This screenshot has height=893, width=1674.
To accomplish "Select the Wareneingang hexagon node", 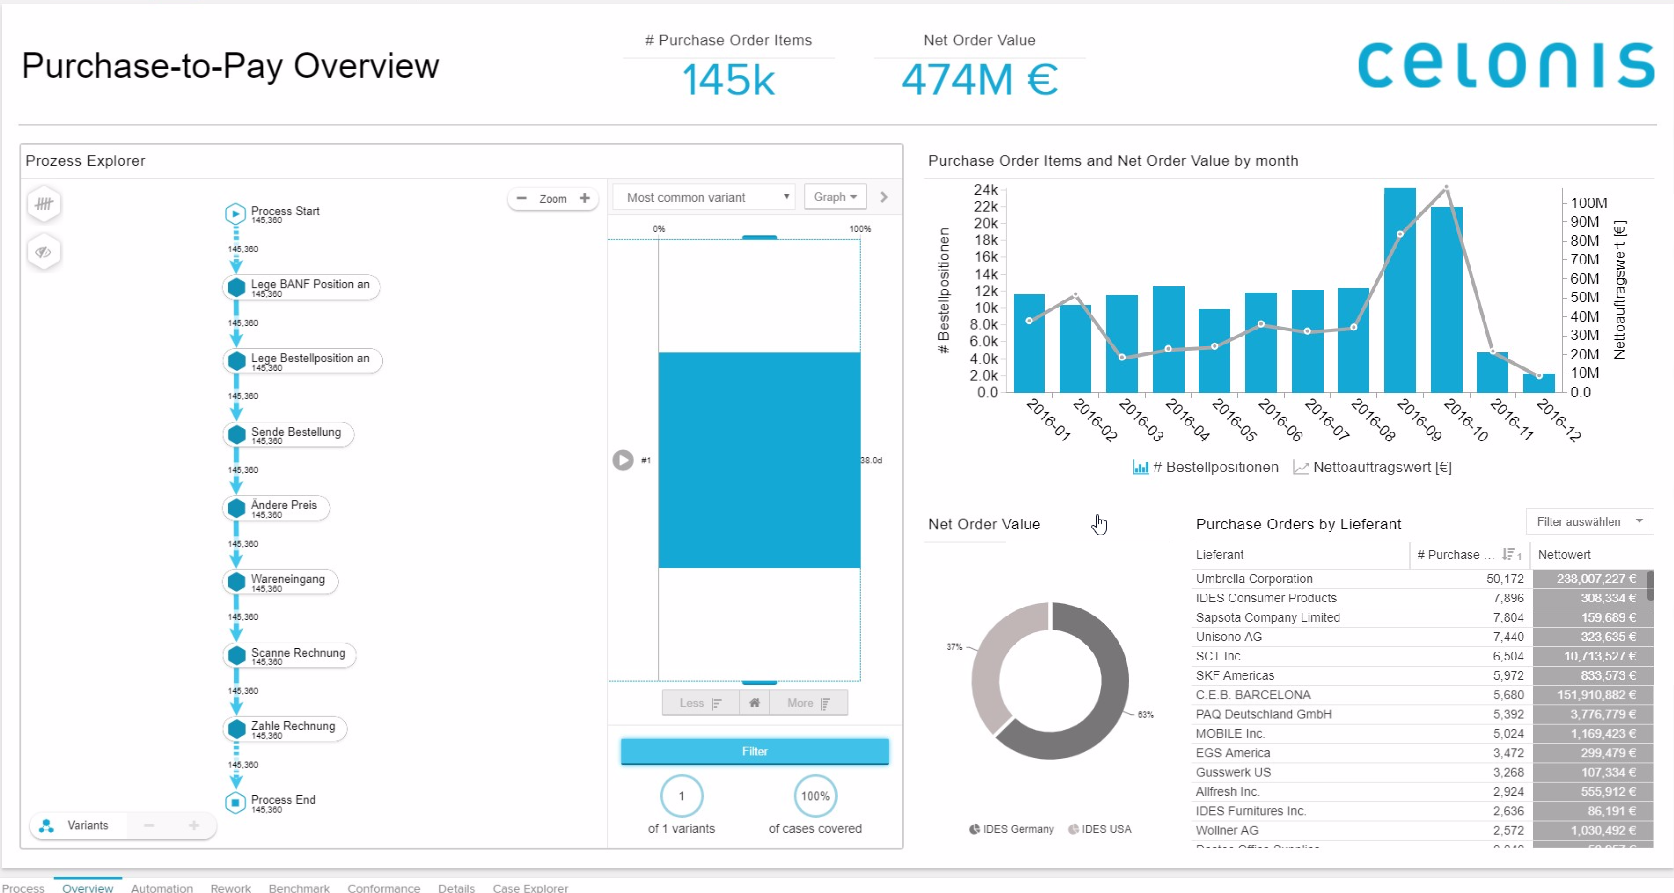I will [236, 582].
